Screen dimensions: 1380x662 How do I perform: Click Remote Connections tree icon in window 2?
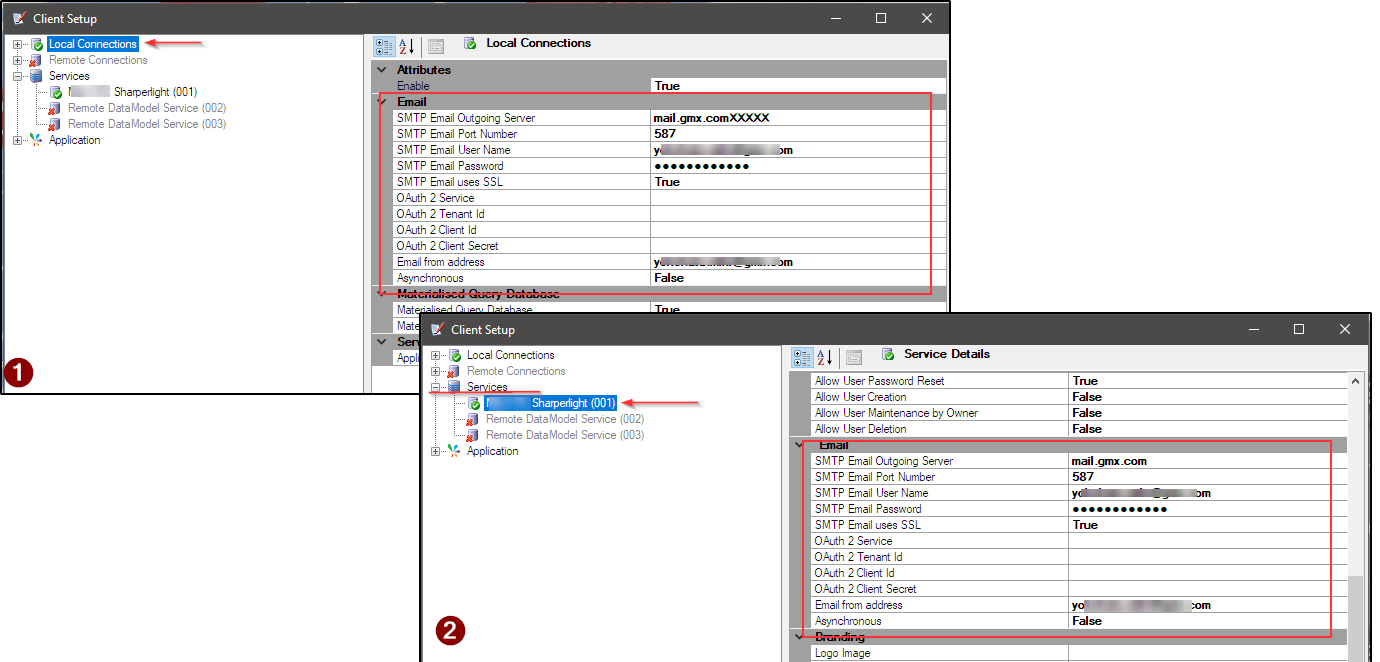click(x=455, y=371)
